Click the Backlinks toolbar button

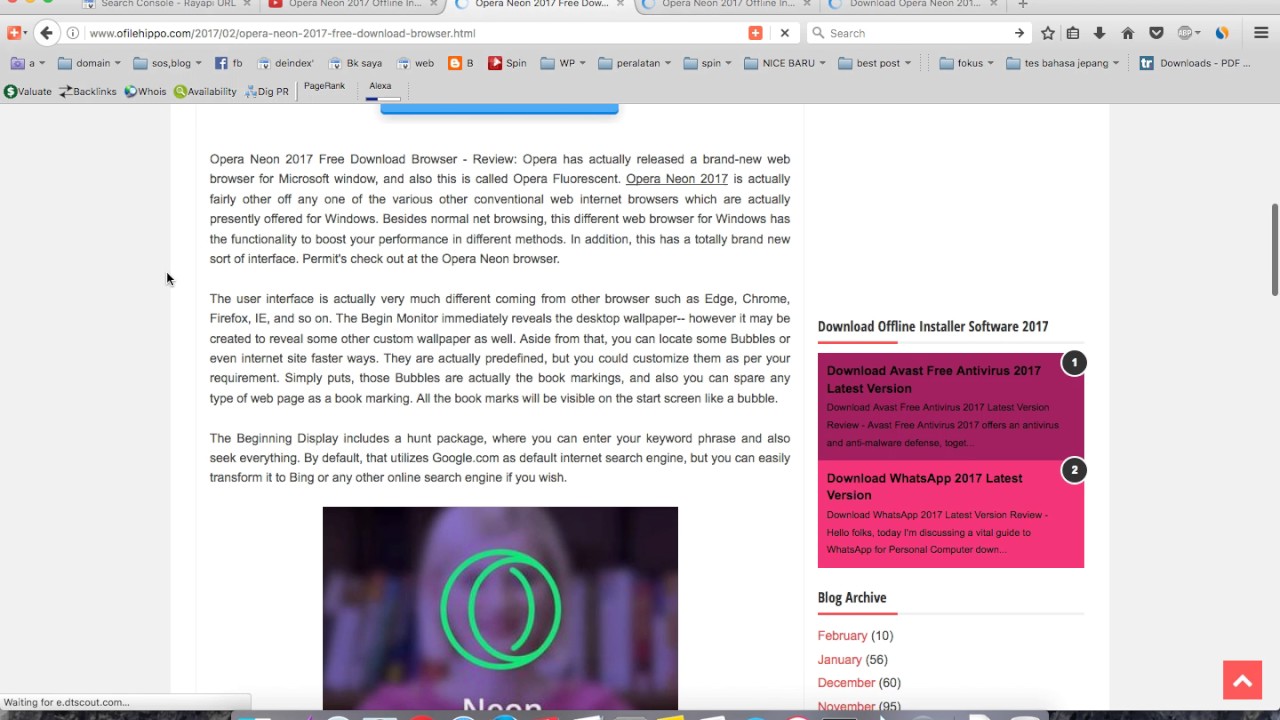point(88,91)
